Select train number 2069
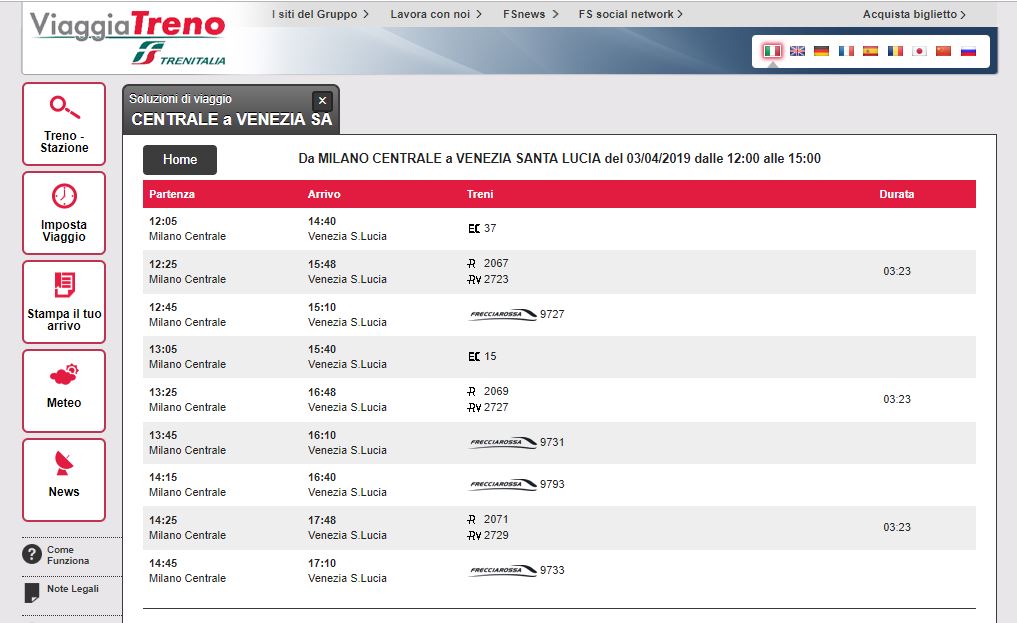The height and width of the screenshot is (623, 1017). (496, 391)
